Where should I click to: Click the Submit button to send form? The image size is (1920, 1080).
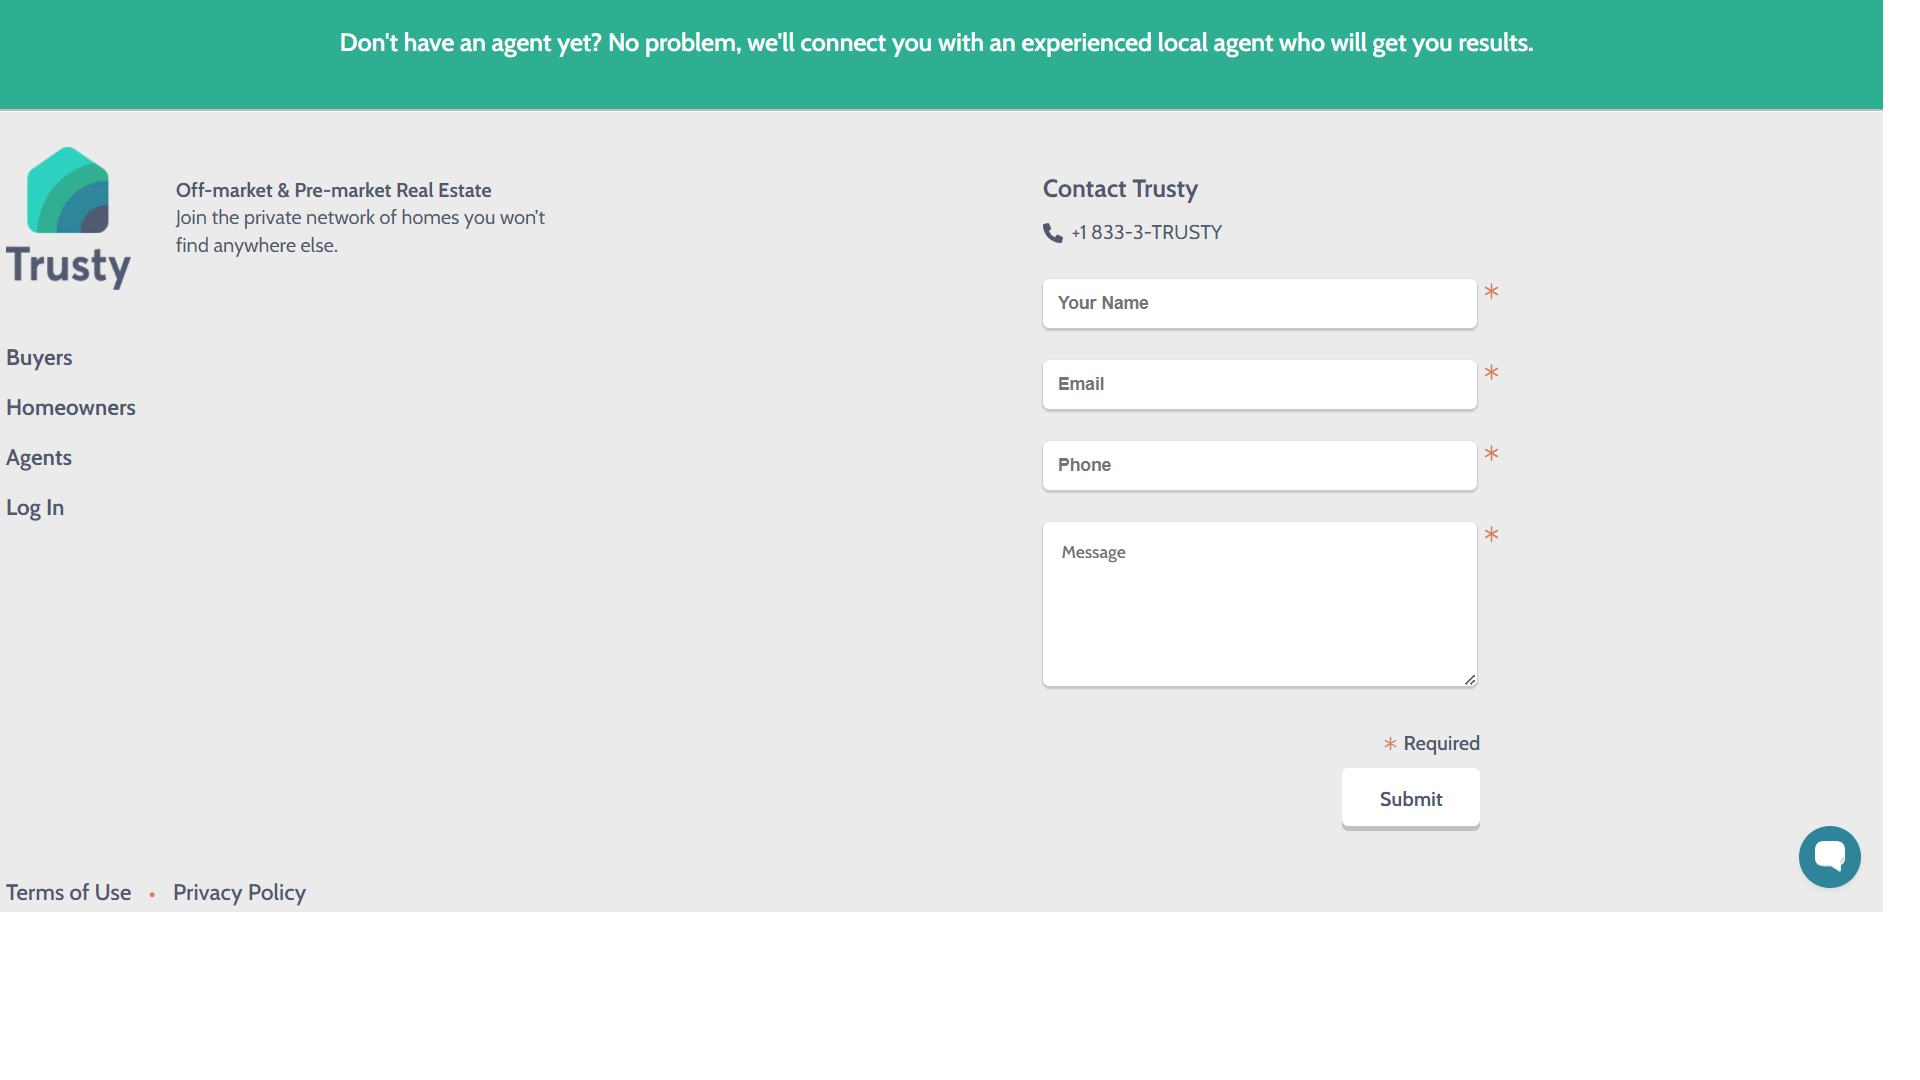[1410, 798]
